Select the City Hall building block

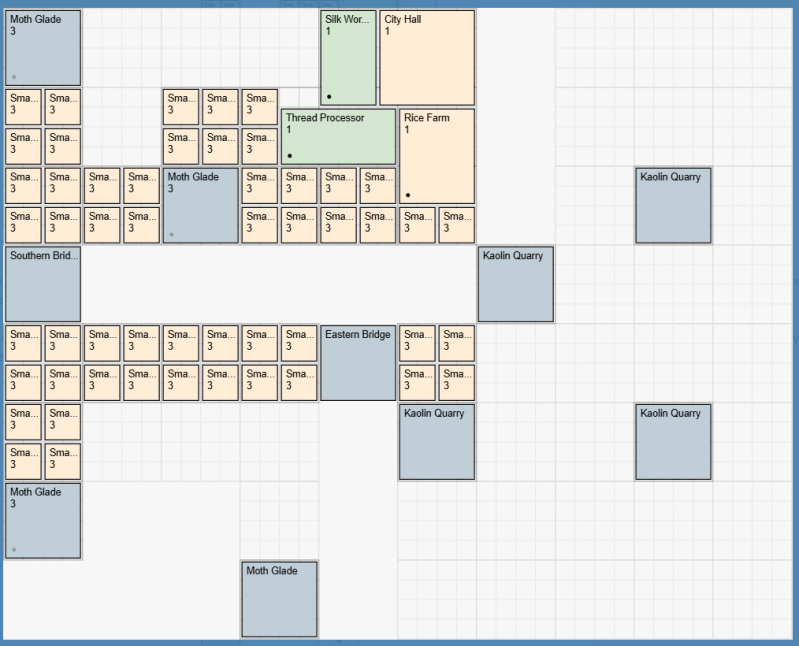click(x=427, y=58)
